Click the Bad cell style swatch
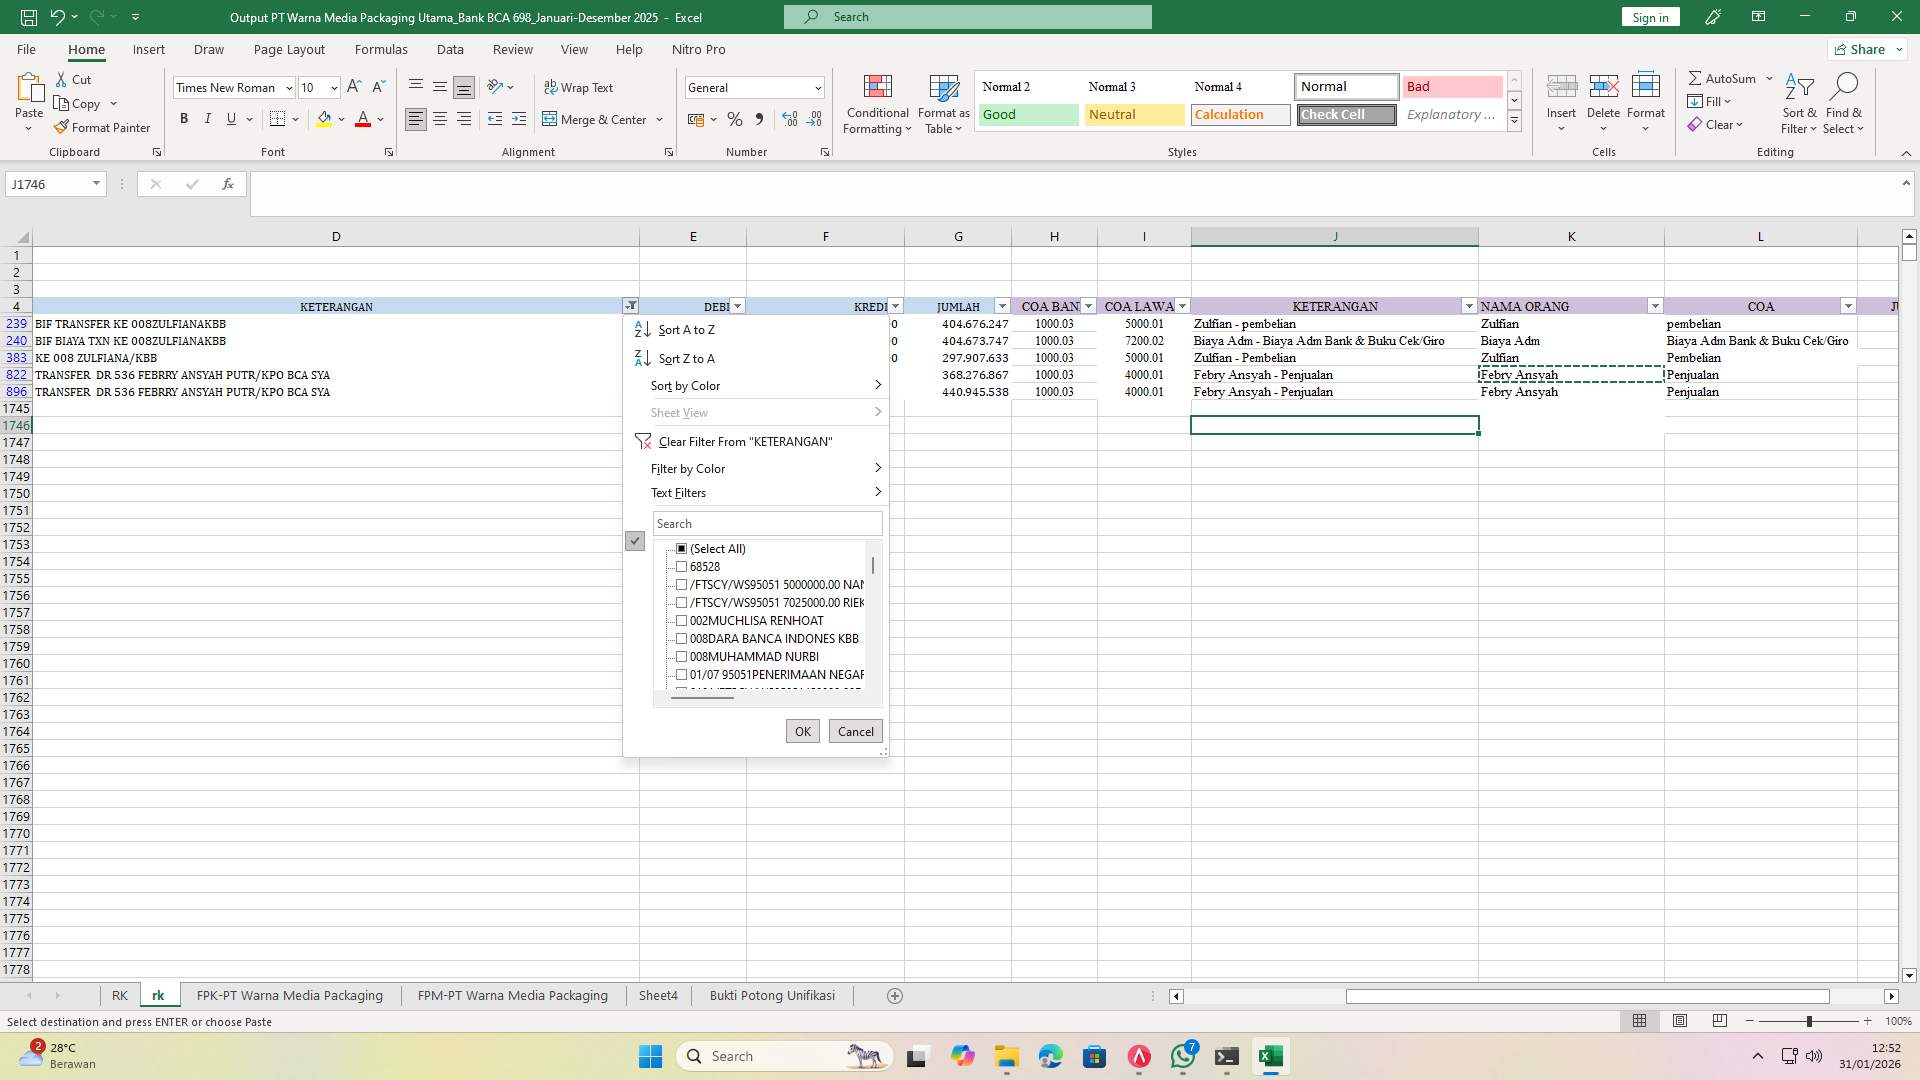Screen dimensions: 1920x1080 [1452, 87]
